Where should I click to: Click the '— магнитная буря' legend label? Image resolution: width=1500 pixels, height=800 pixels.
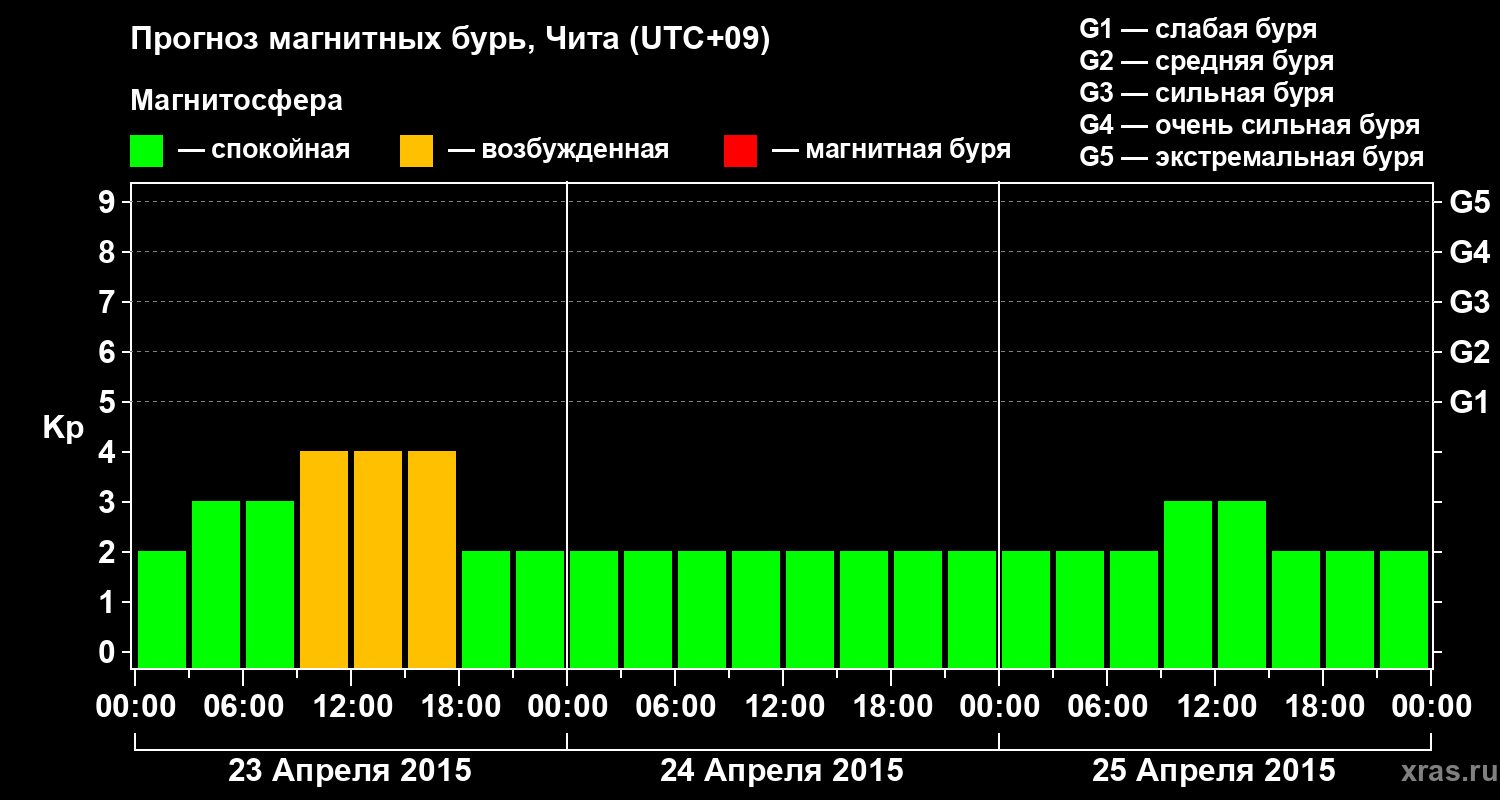892,151
